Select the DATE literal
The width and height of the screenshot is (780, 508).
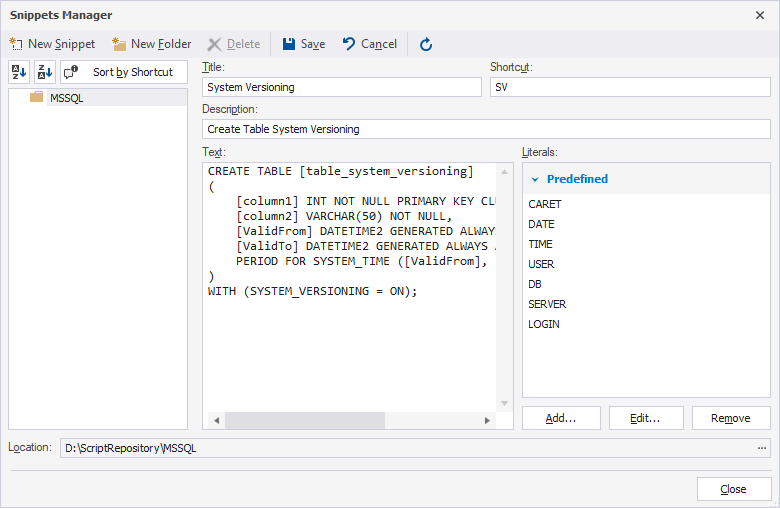[x=541, y=224]
